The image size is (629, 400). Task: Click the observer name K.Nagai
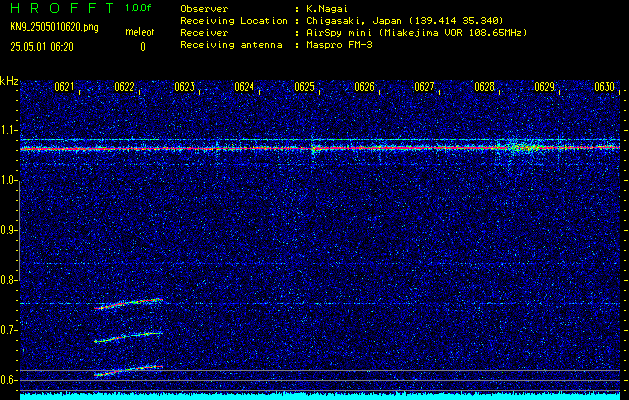pyautogui.click(x=327, y=9)
